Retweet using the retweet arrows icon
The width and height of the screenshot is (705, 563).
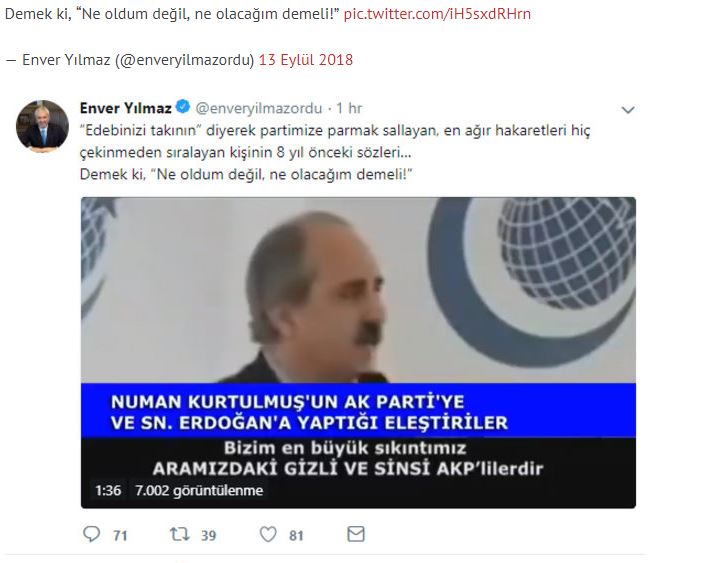tap(179, 534)
